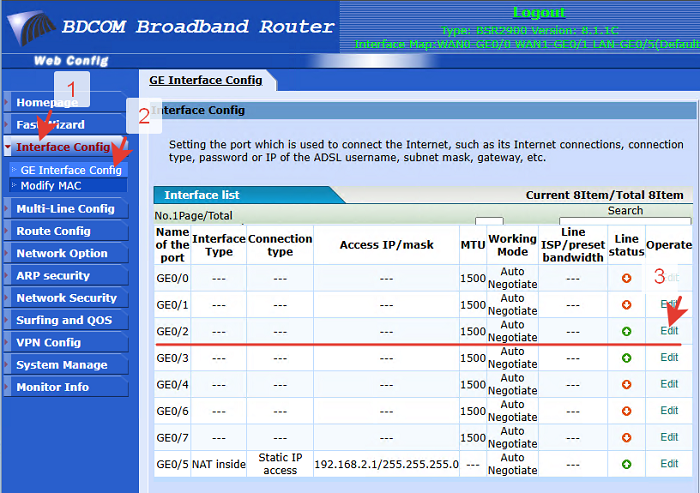Click the Line status column header
The image size is (700, 493).
pyautogui.click(x=626, y=245)
